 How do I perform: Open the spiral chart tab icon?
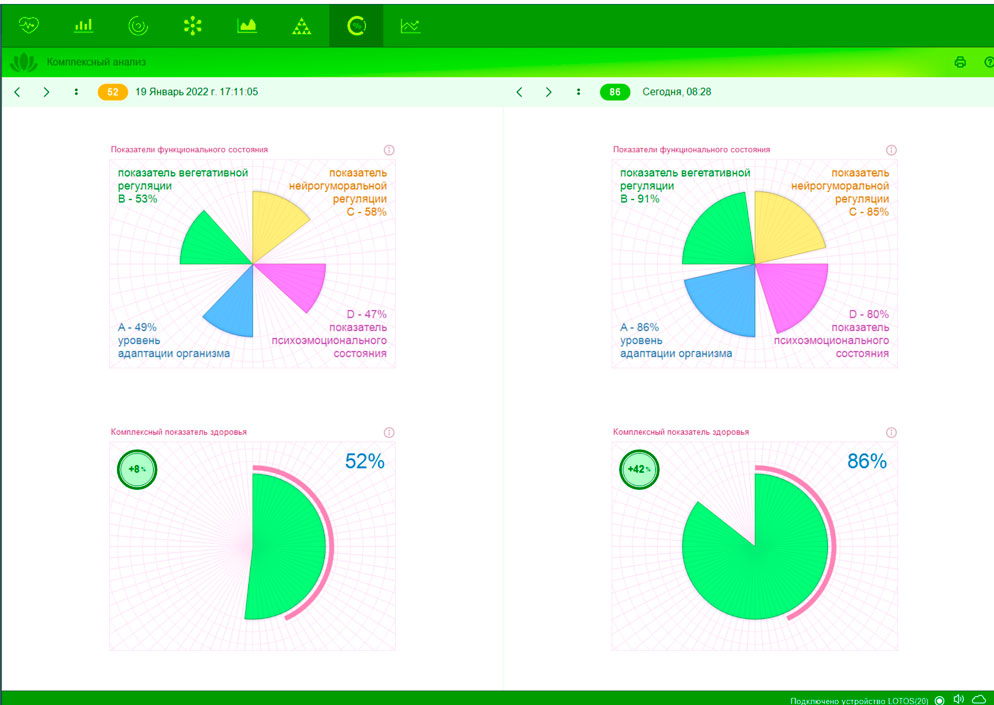(x=138, y=25)
